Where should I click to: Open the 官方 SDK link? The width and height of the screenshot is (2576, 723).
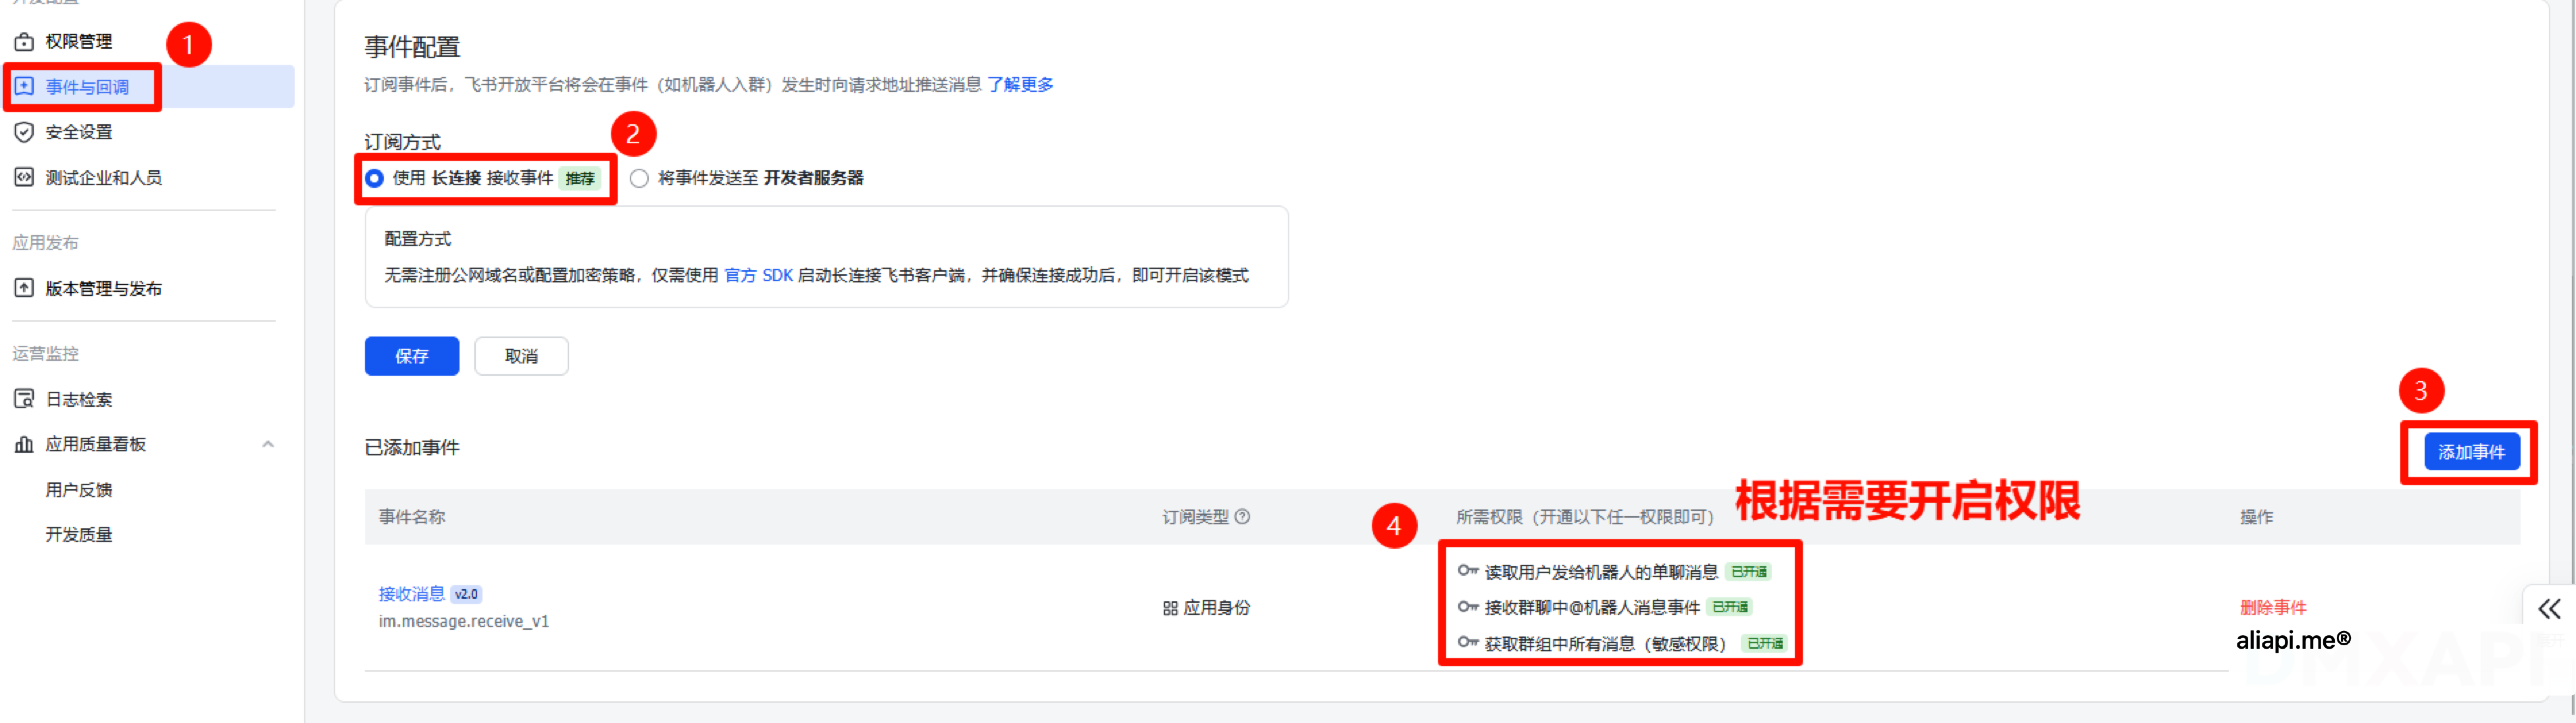[758, 275]
